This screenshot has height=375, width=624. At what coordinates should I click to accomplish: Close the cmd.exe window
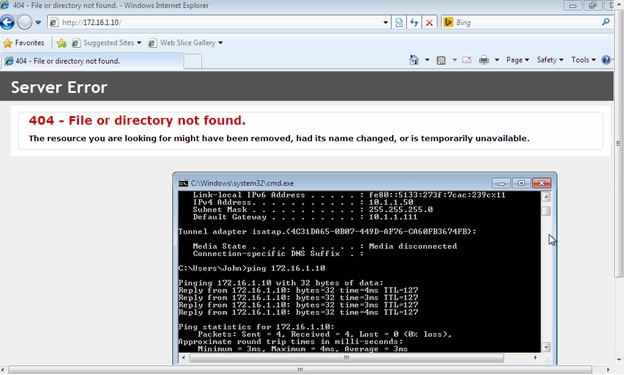click(541, 183)
